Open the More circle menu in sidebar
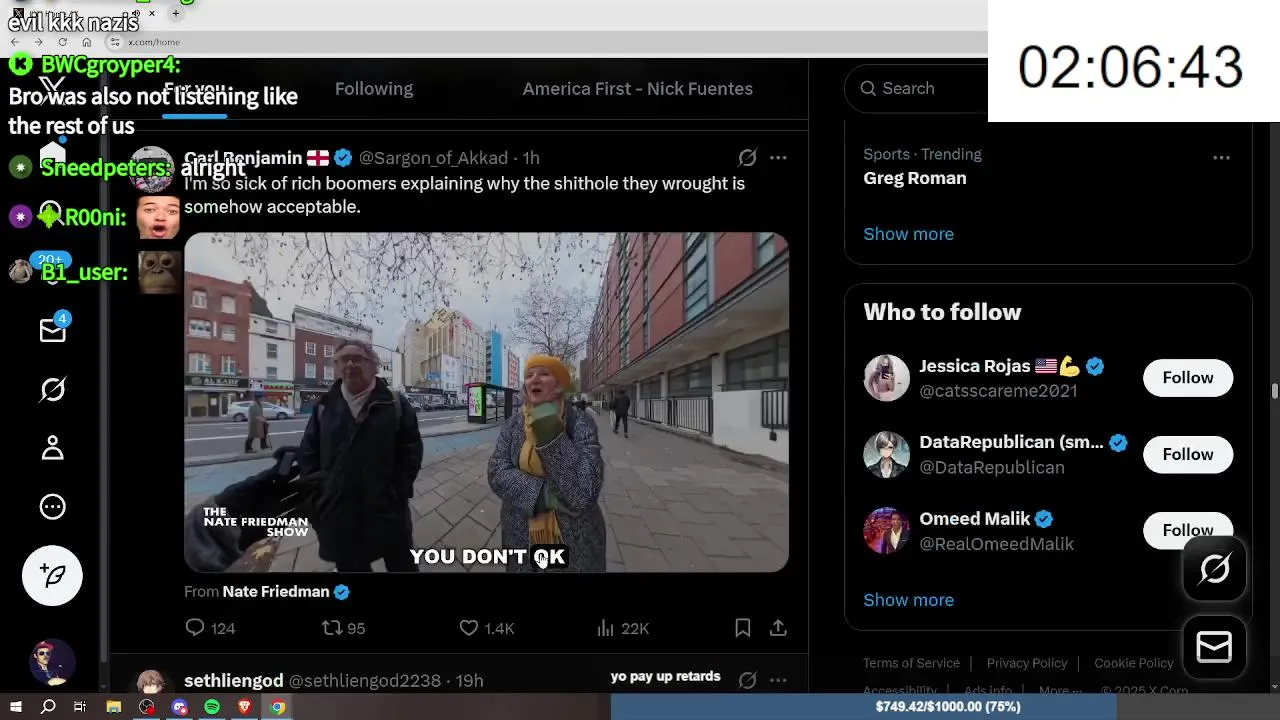 [x=52, y=507]
